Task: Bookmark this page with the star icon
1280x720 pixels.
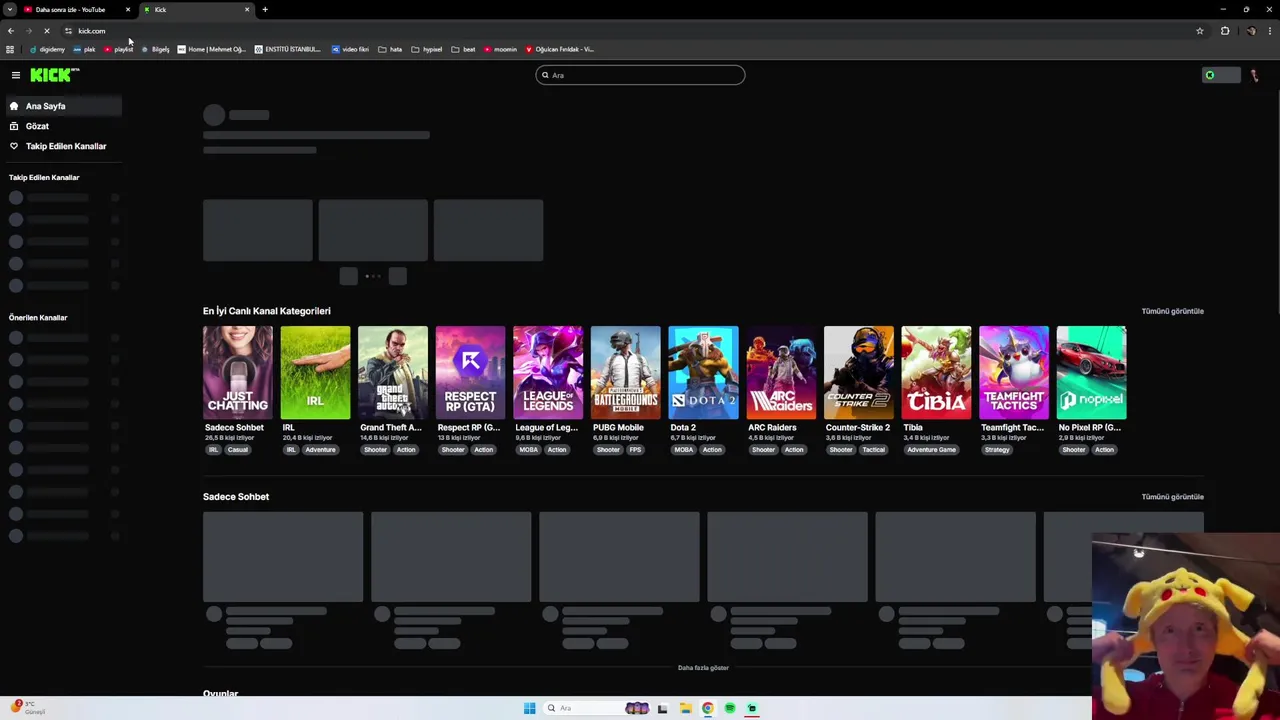Action: (1199, 31)
